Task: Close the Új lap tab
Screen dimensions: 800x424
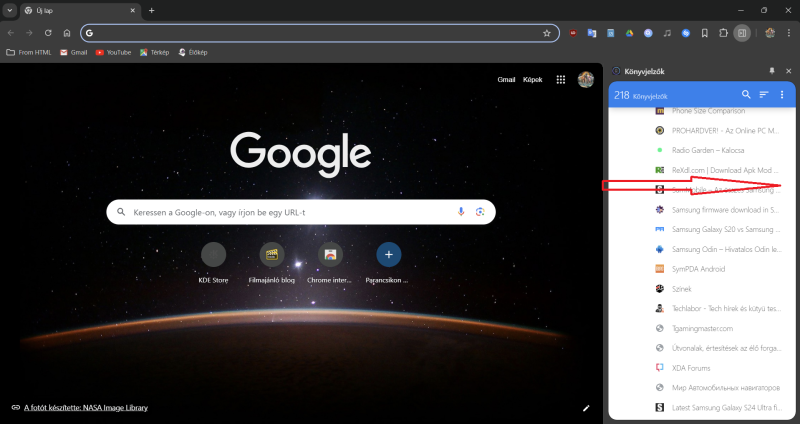Action: click(x=133, y=10)
